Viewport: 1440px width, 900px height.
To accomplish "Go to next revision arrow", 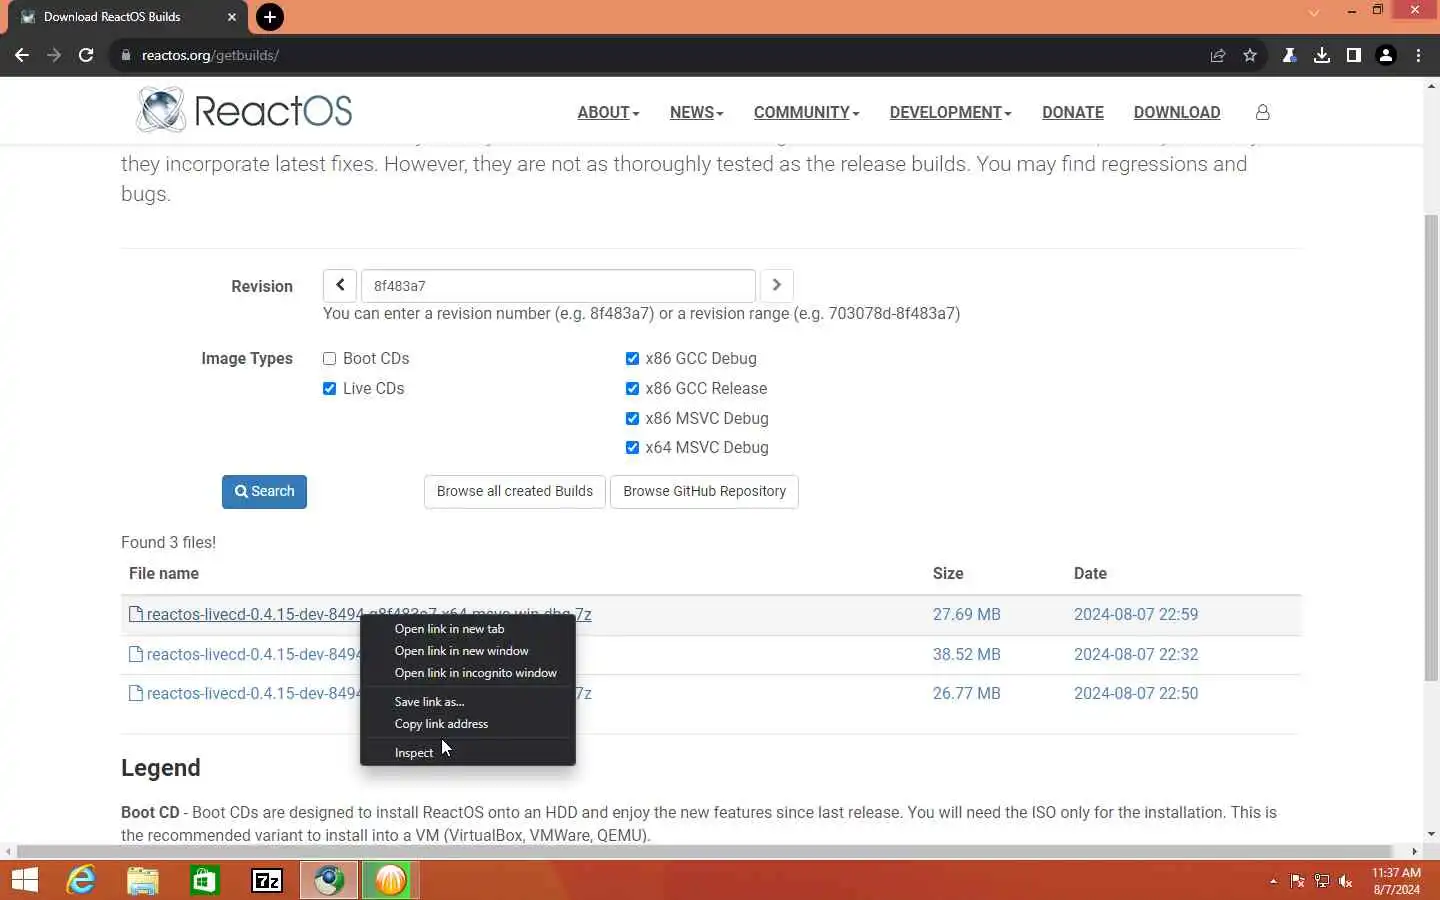I will (777, 285).
